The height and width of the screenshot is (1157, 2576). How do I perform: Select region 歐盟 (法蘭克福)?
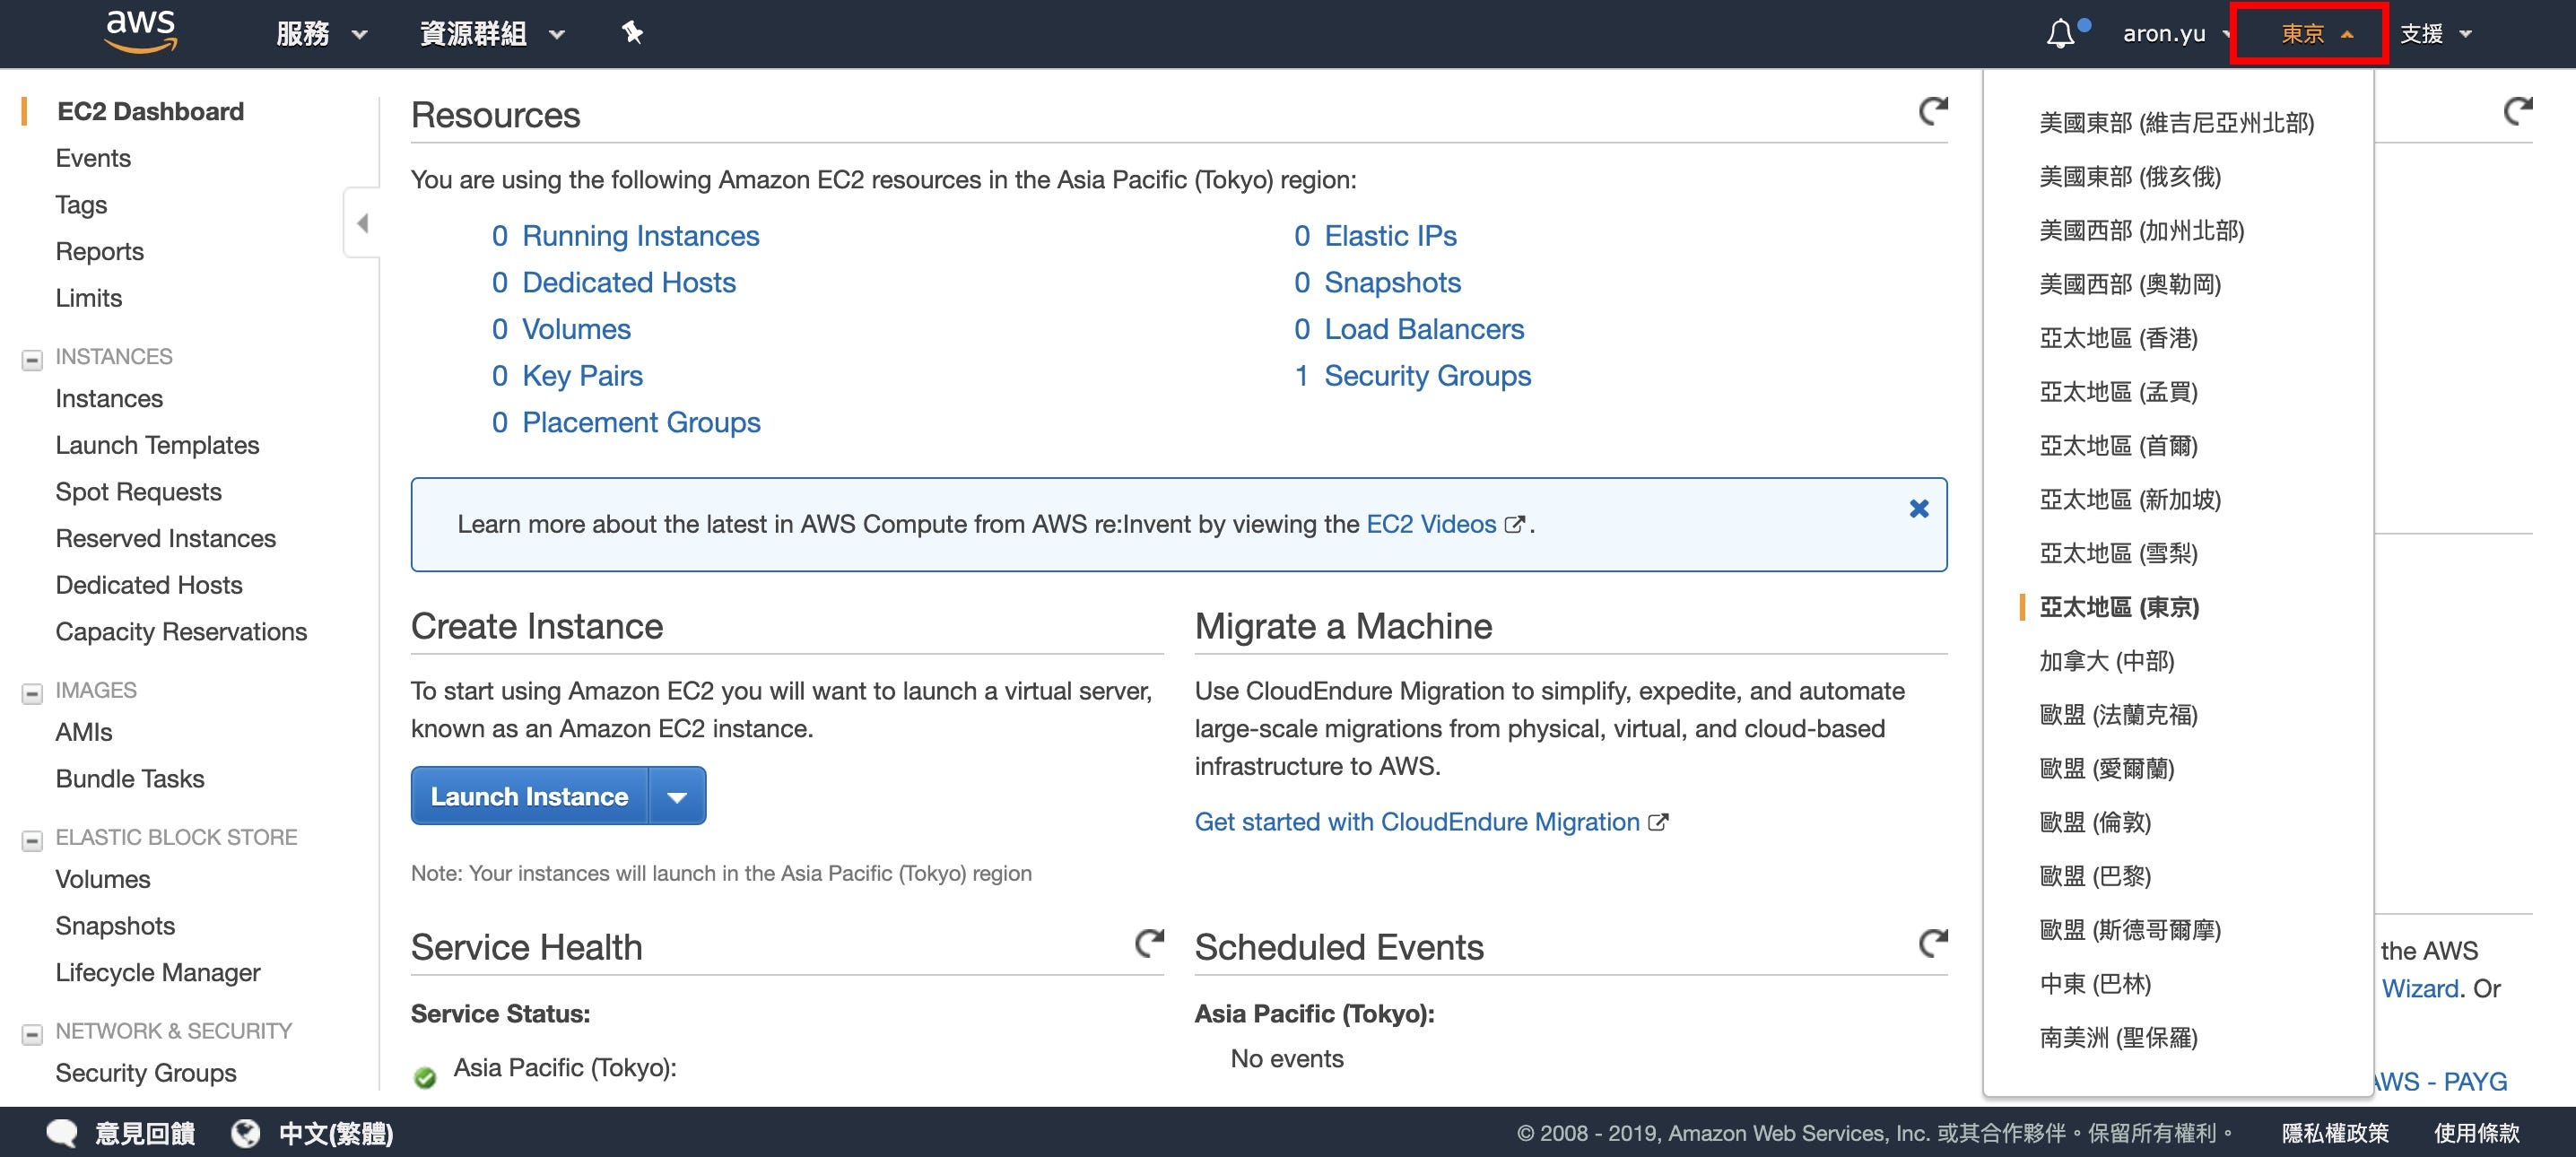tap(2118, 716)
